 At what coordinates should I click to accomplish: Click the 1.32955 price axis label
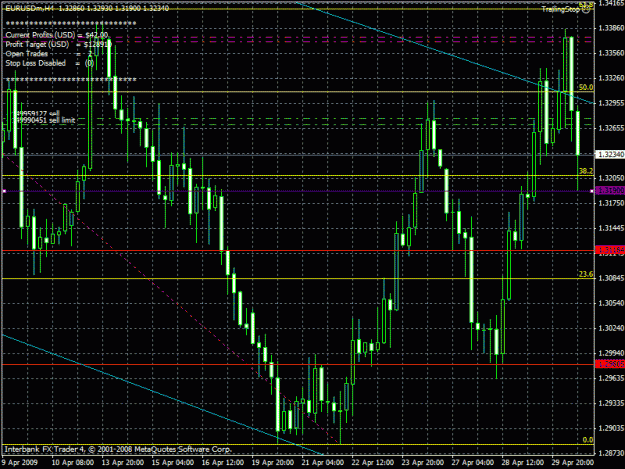tap(611, 103)
